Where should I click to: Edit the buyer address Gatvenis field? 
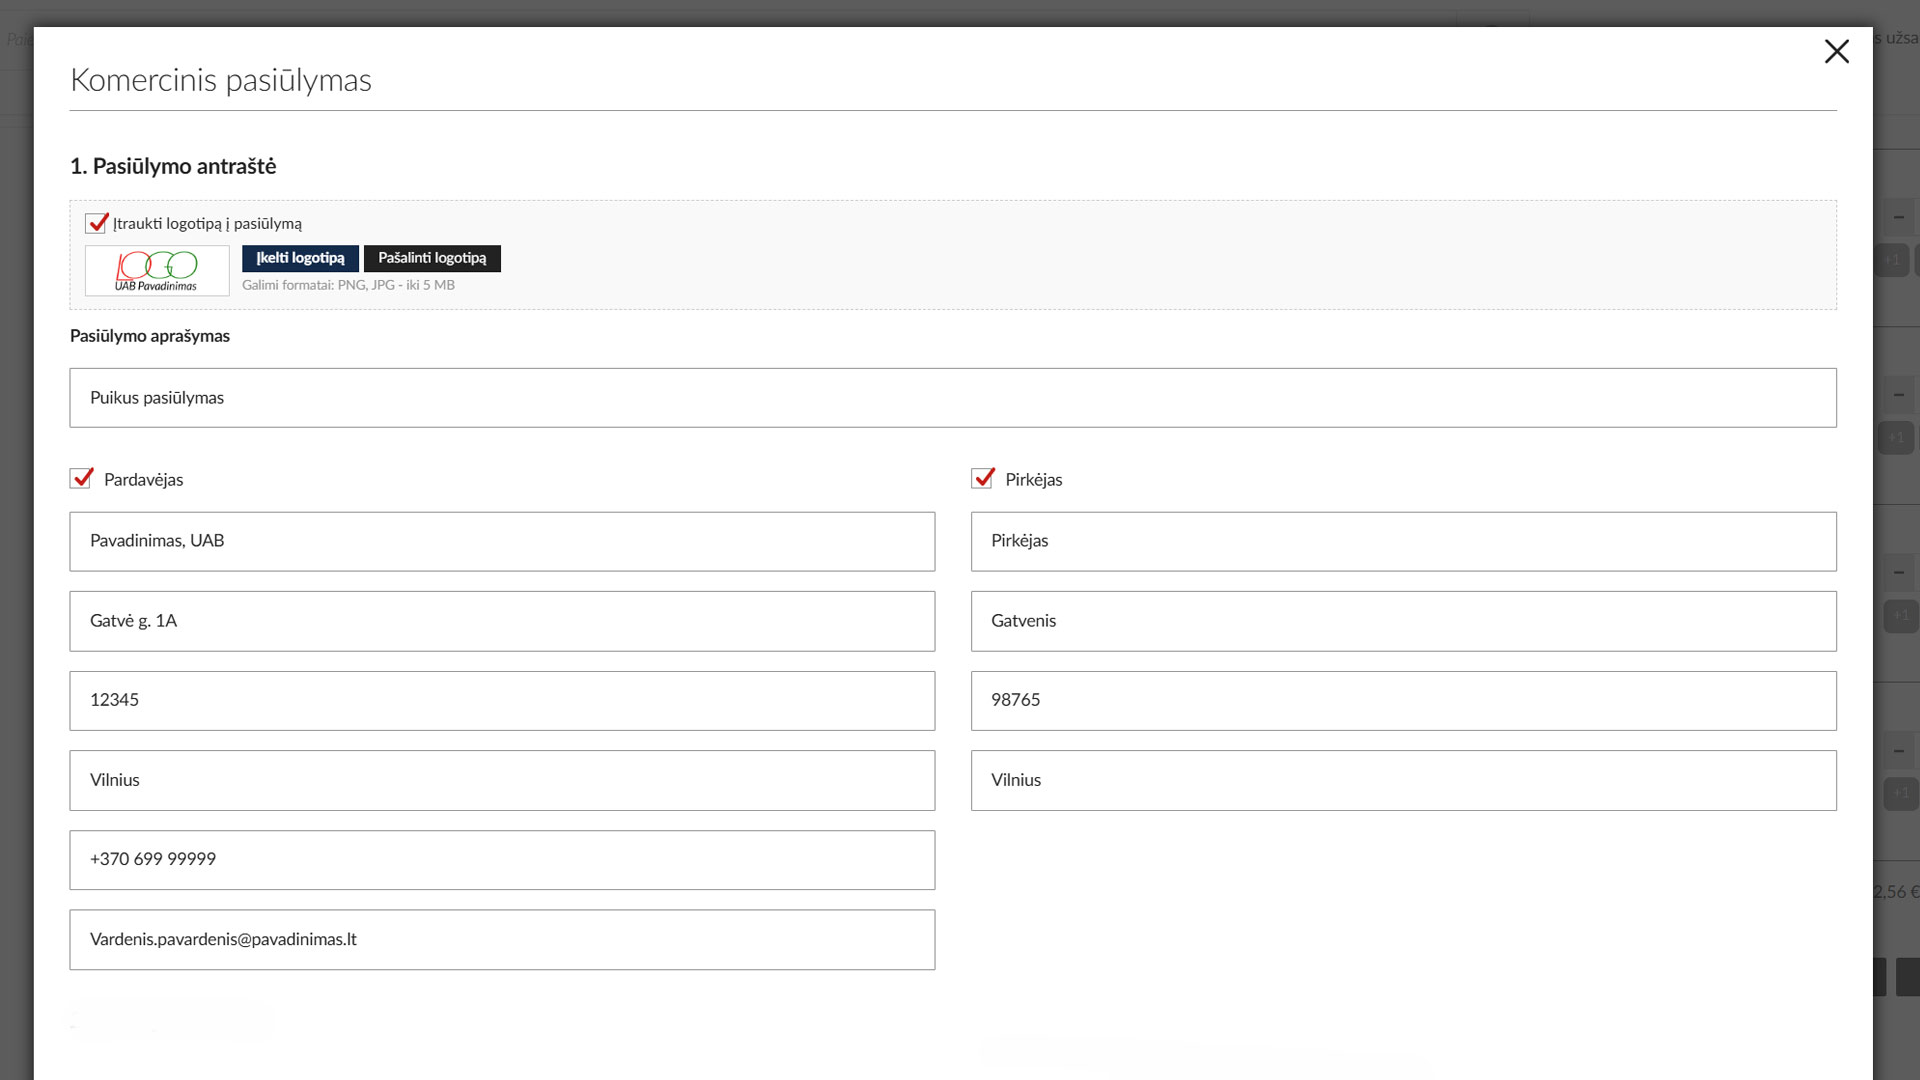point(1404,621)
